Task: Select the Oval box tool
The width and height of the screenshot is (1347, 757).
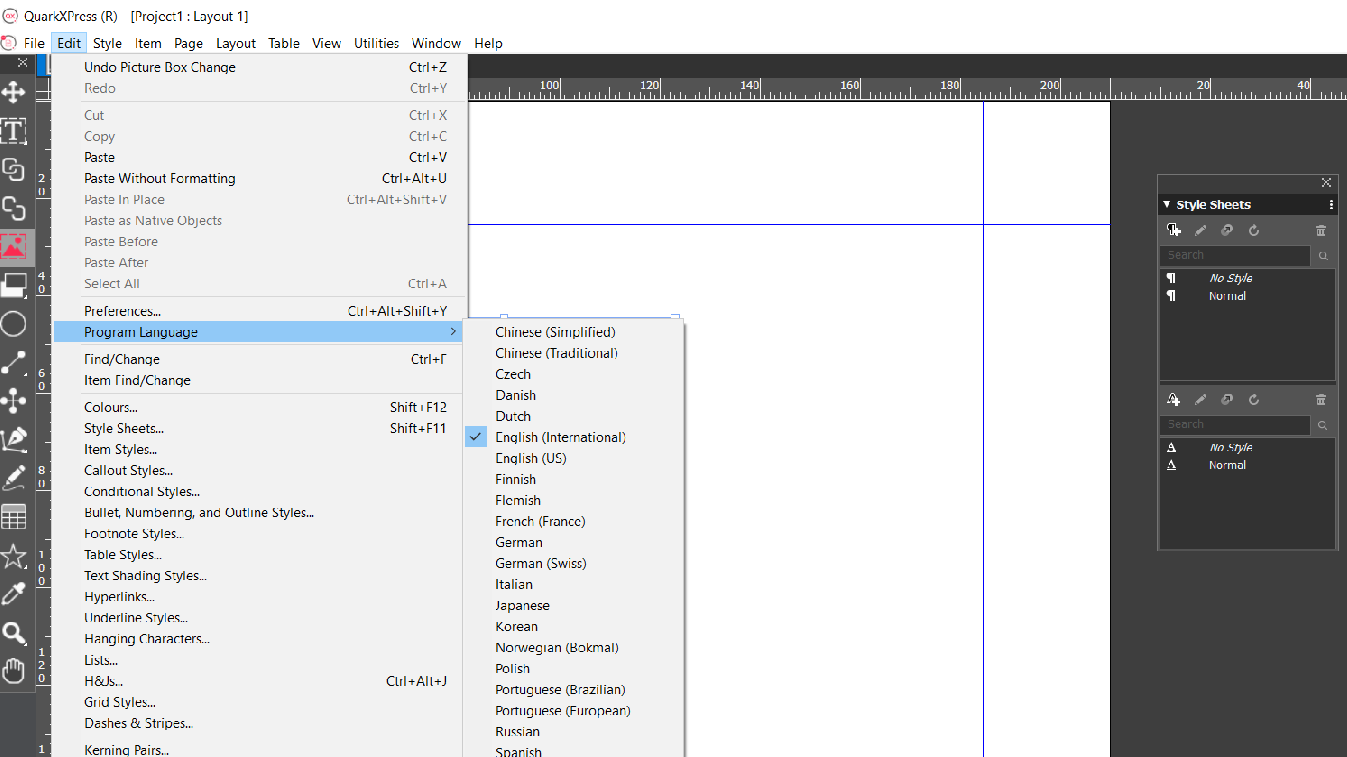Action: [14, 324]
